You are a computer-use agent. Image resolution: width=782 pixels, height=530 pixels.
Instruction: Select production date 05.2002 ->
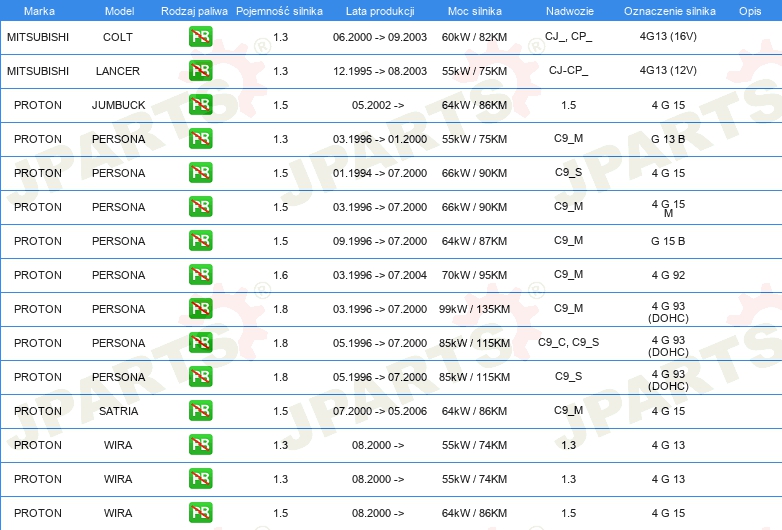pos(378,105)
